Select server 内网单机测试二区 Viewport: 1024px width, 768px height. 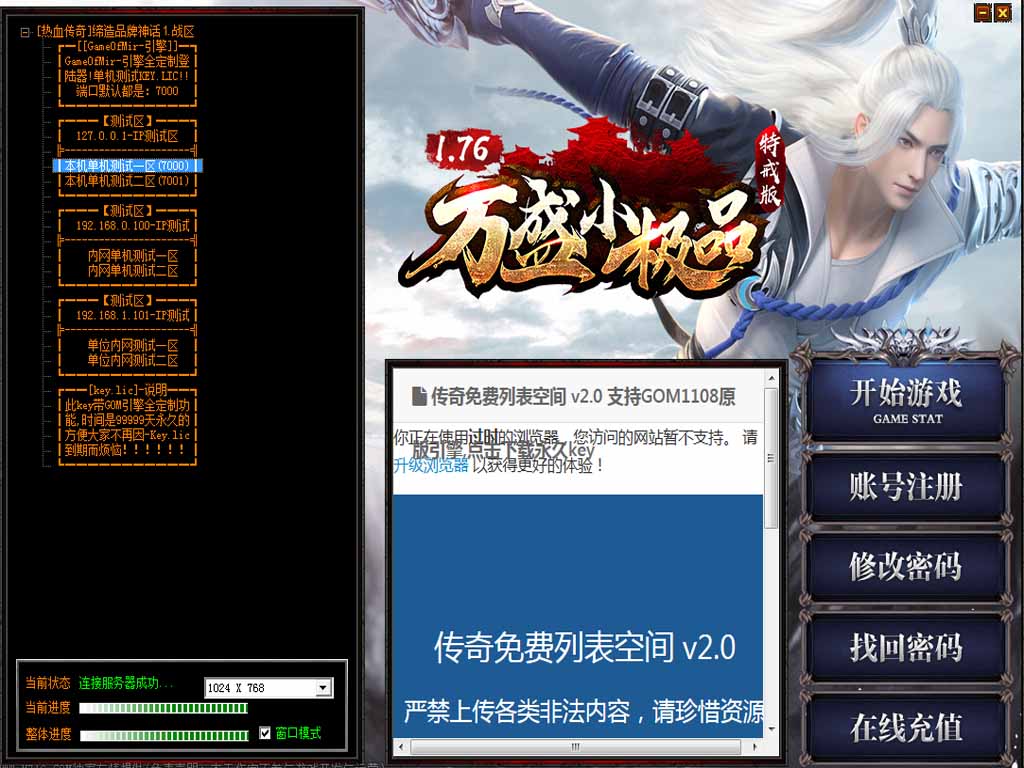coord(127,270)
